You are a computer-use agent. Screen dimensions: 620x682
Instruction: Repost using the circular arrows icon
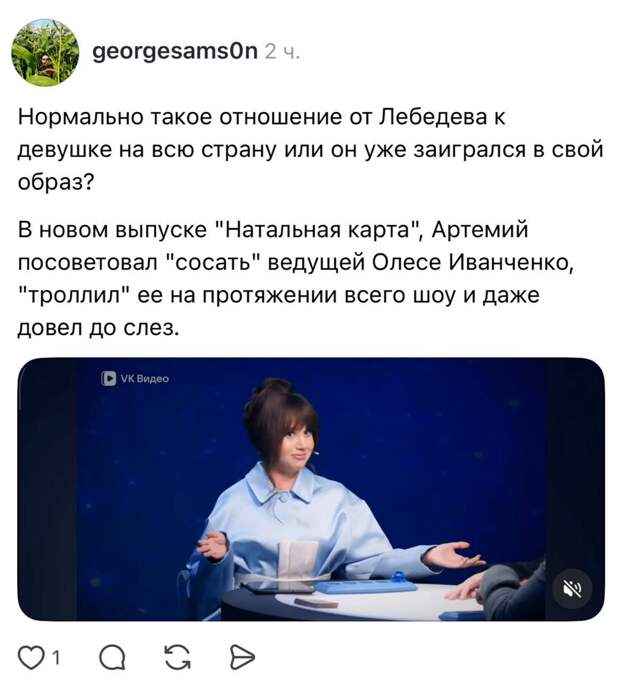pos(178,656)
